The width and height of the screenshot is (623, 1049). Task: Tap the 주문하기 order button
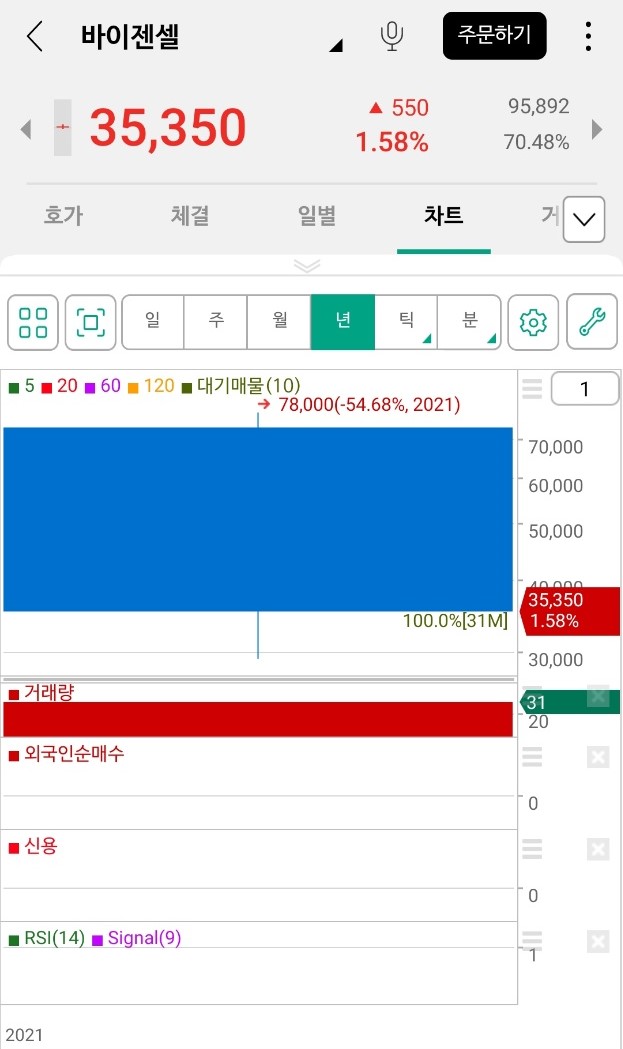tap(495, 35)
